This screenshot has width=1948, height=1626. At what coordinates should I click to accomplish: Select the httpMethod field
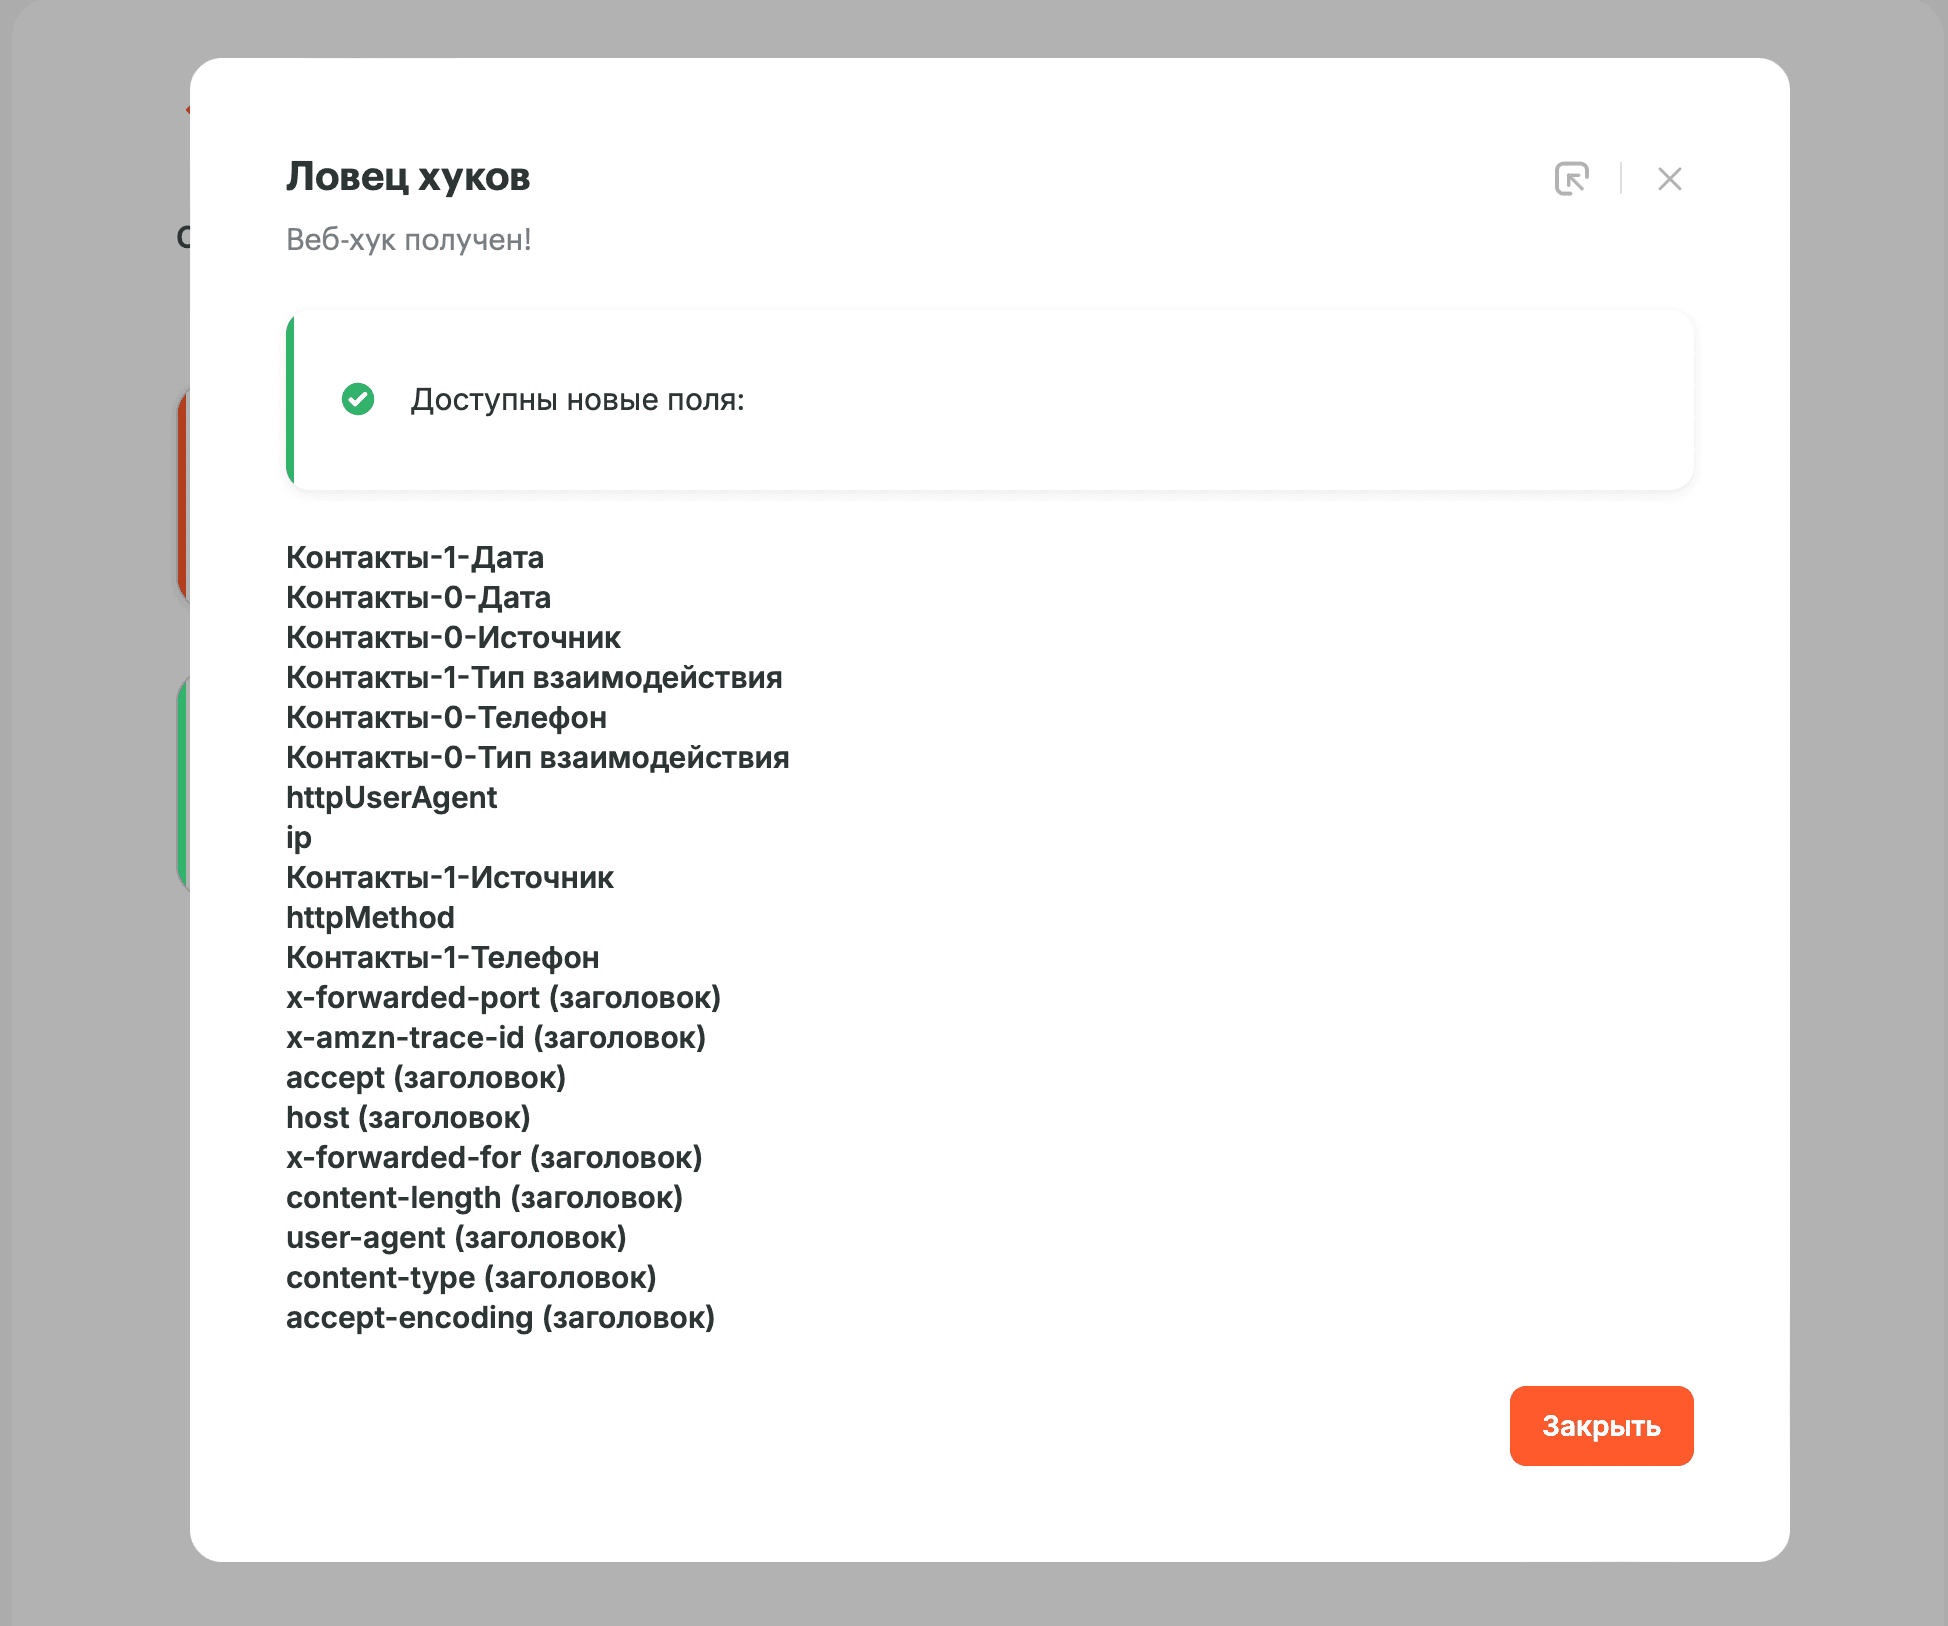pos(370,917)
